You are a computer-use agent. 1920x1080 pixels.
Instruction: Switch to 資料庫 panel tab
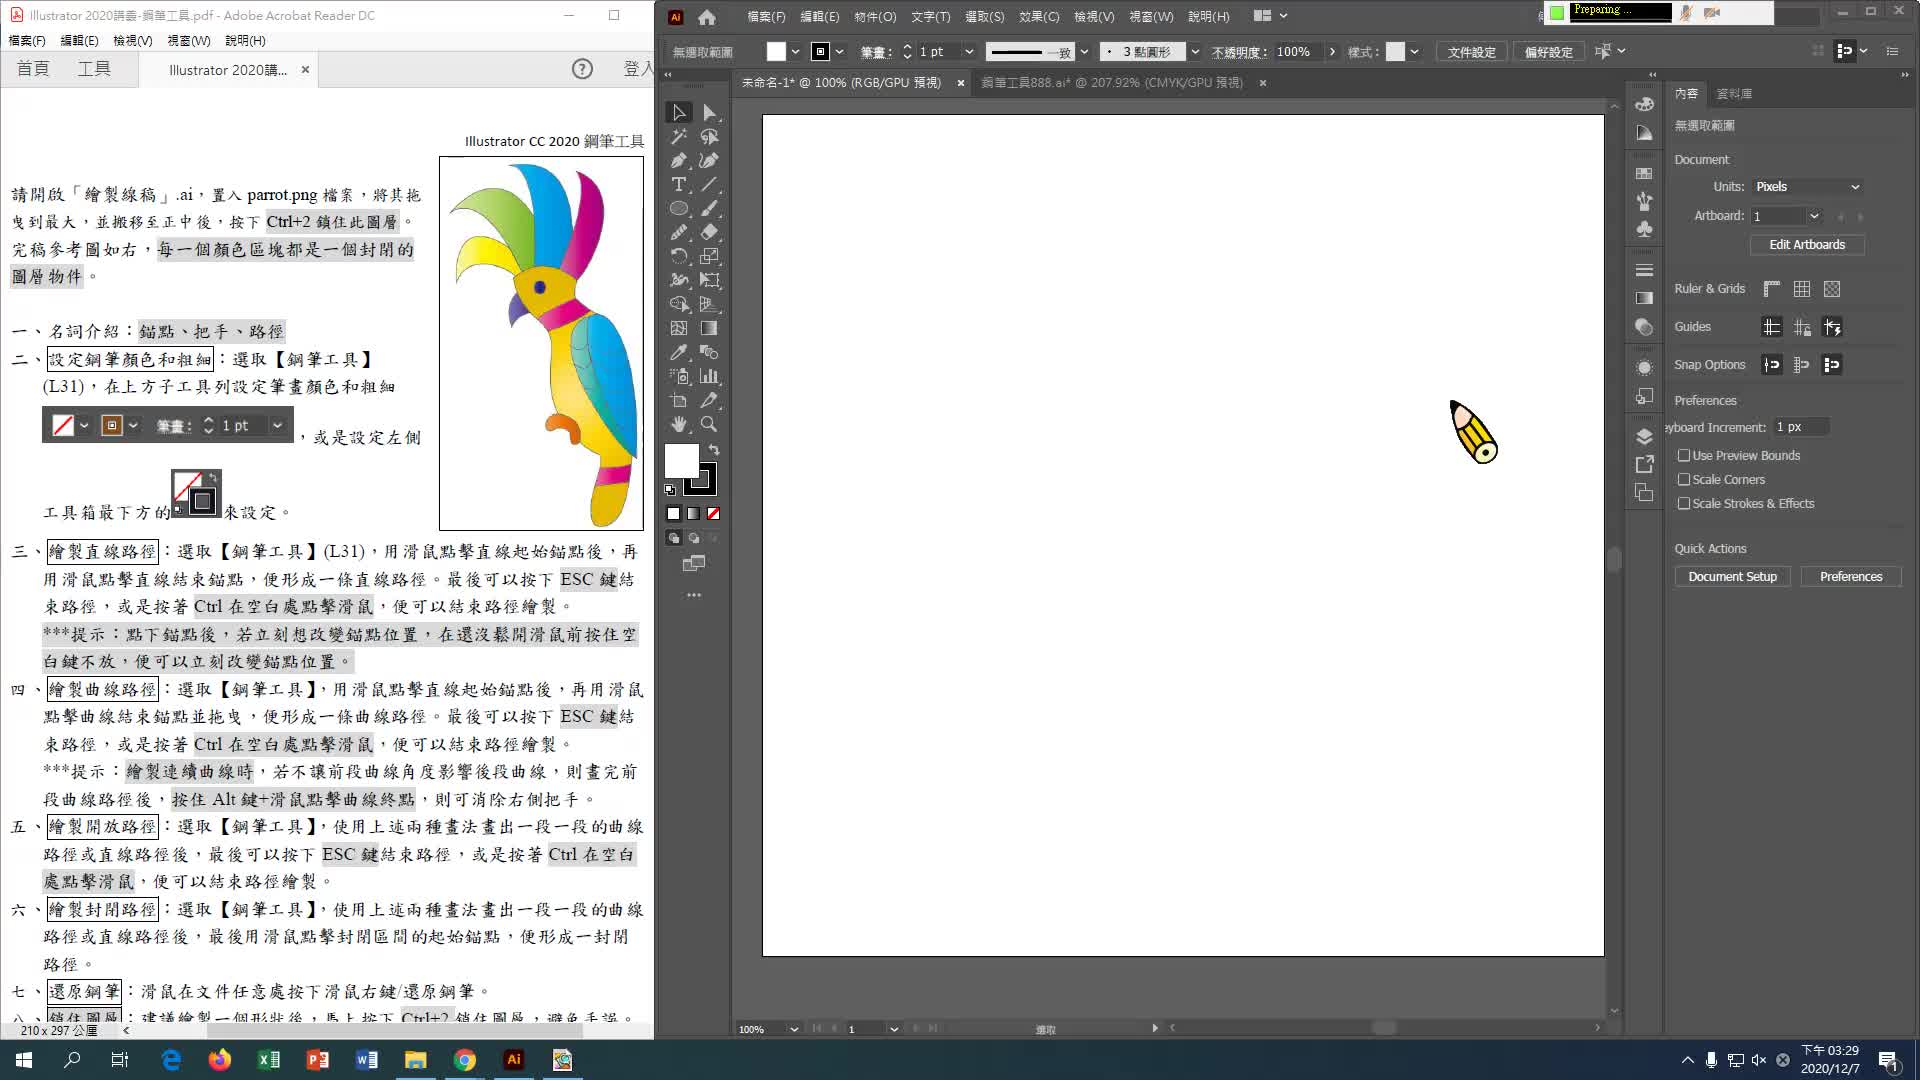(1734, 94)
